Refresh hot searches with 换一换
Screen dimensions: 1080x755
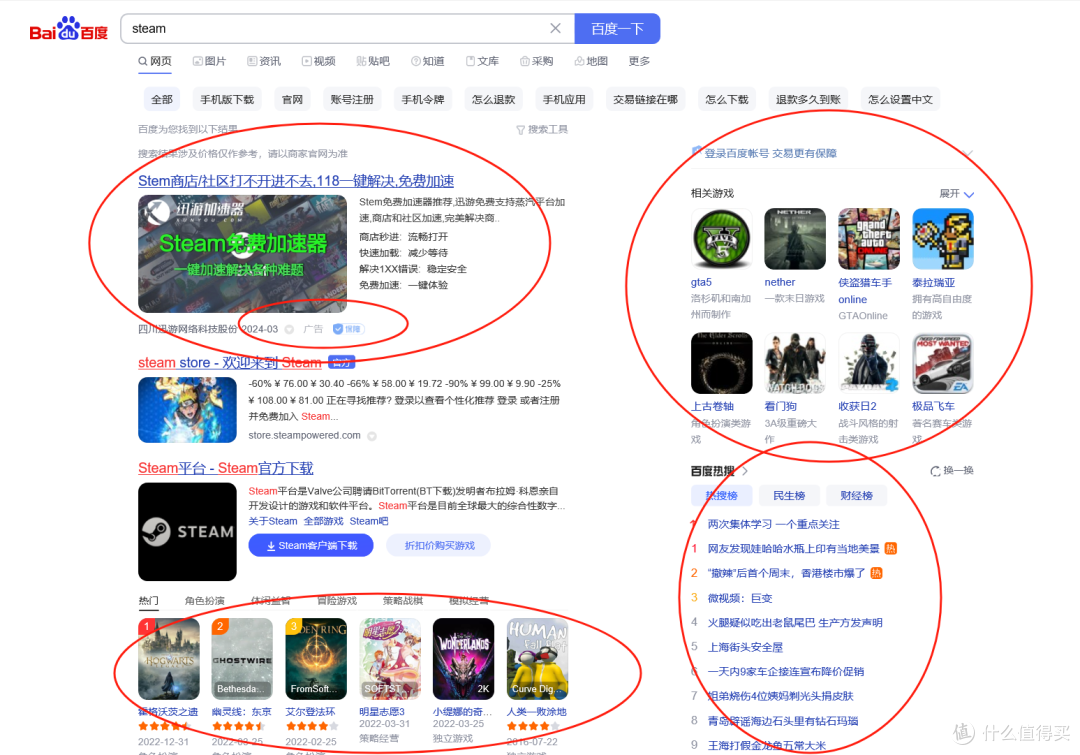coord(951,470)
